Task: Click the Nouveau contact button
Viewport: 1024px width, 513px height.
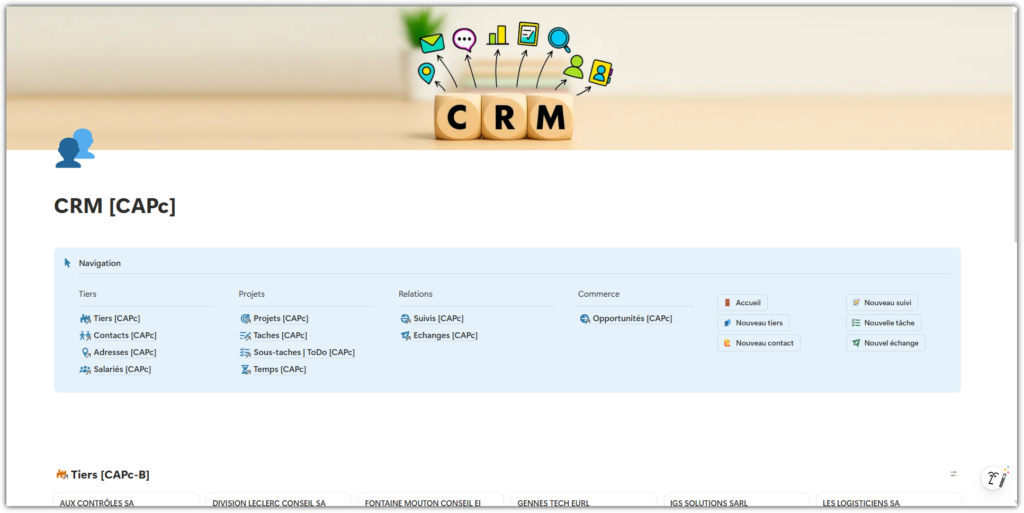Action: coord(759,343)
